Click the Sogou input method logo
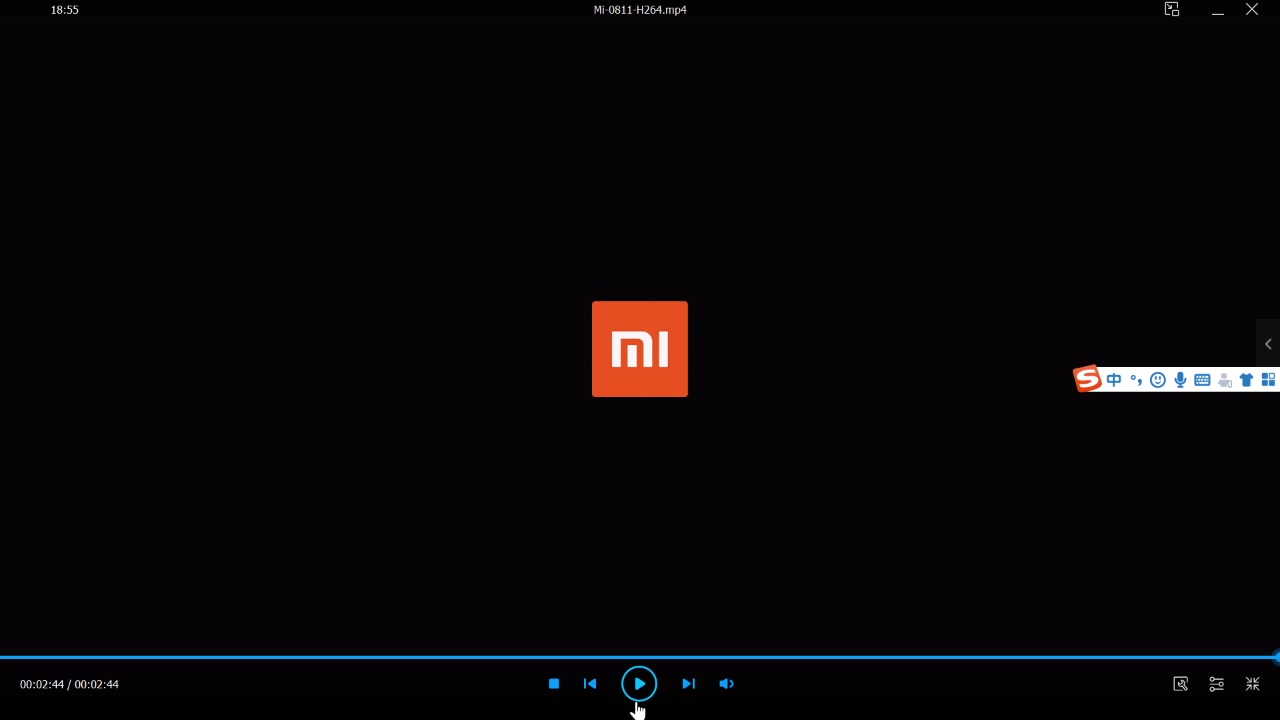 click(1087, 379)
